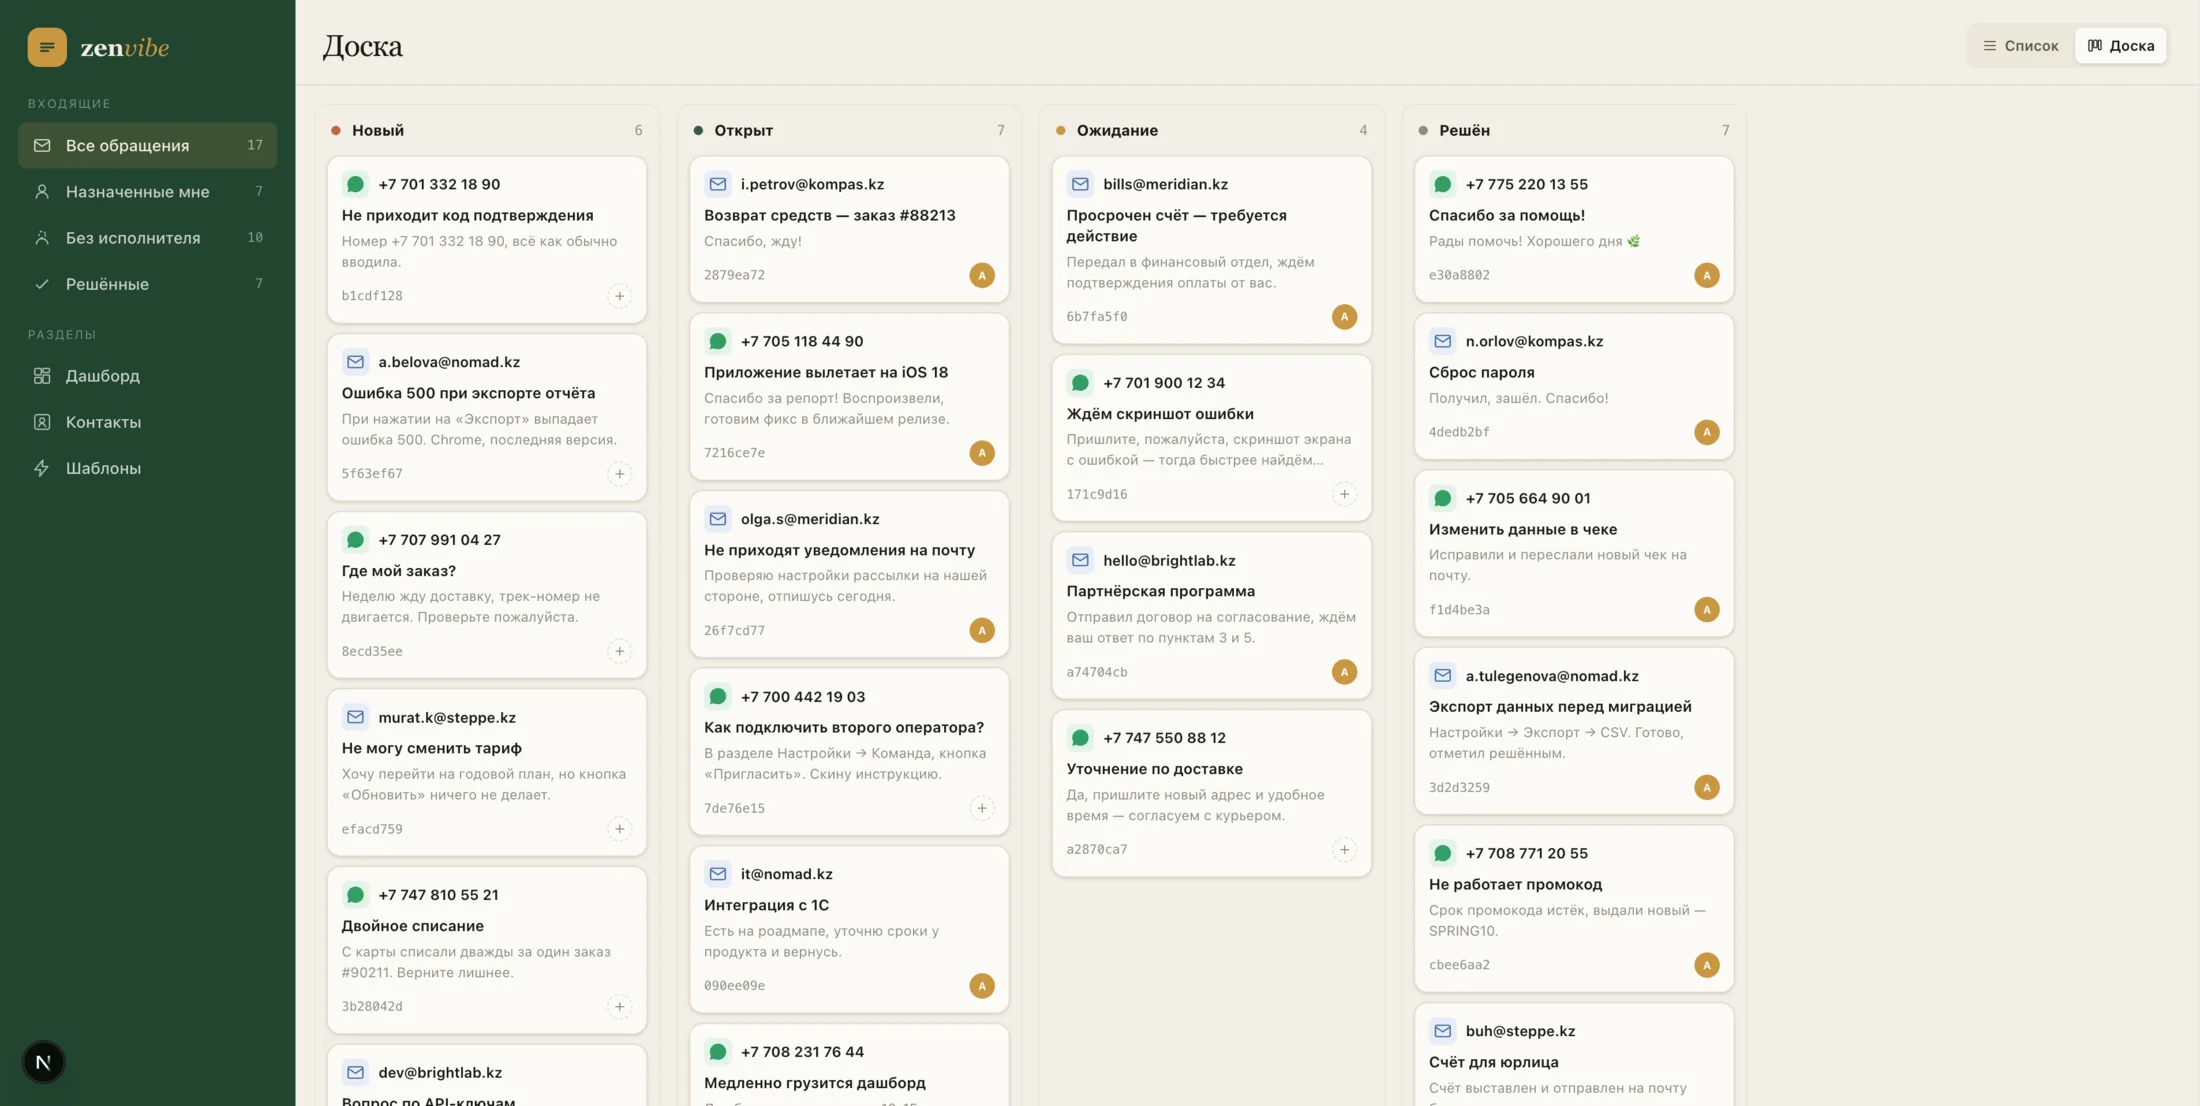Click assign plus icon on card b1cdf128
Viewport: 2200px width, 1106px height.
[x=619, y=296]
